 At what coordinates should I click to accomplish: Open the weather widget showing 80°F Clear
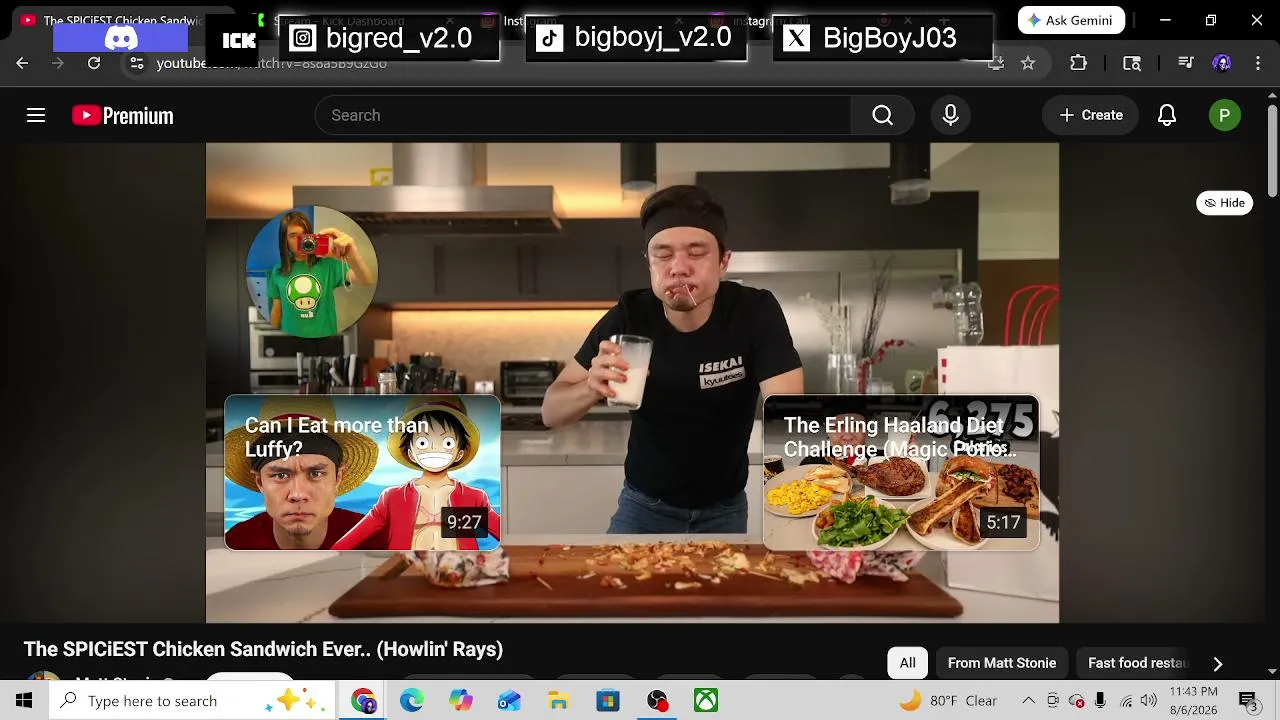pyautogui.click(x=948, y=701)
